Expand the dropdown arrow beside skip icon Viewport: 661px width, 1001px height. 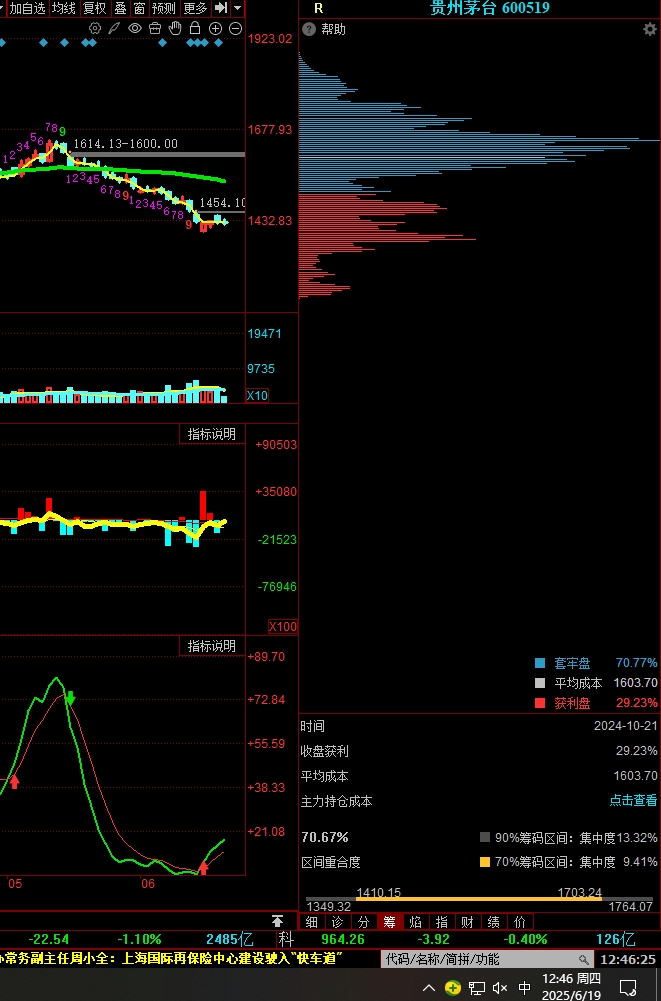pyautogui.click(x=238, y=8)
